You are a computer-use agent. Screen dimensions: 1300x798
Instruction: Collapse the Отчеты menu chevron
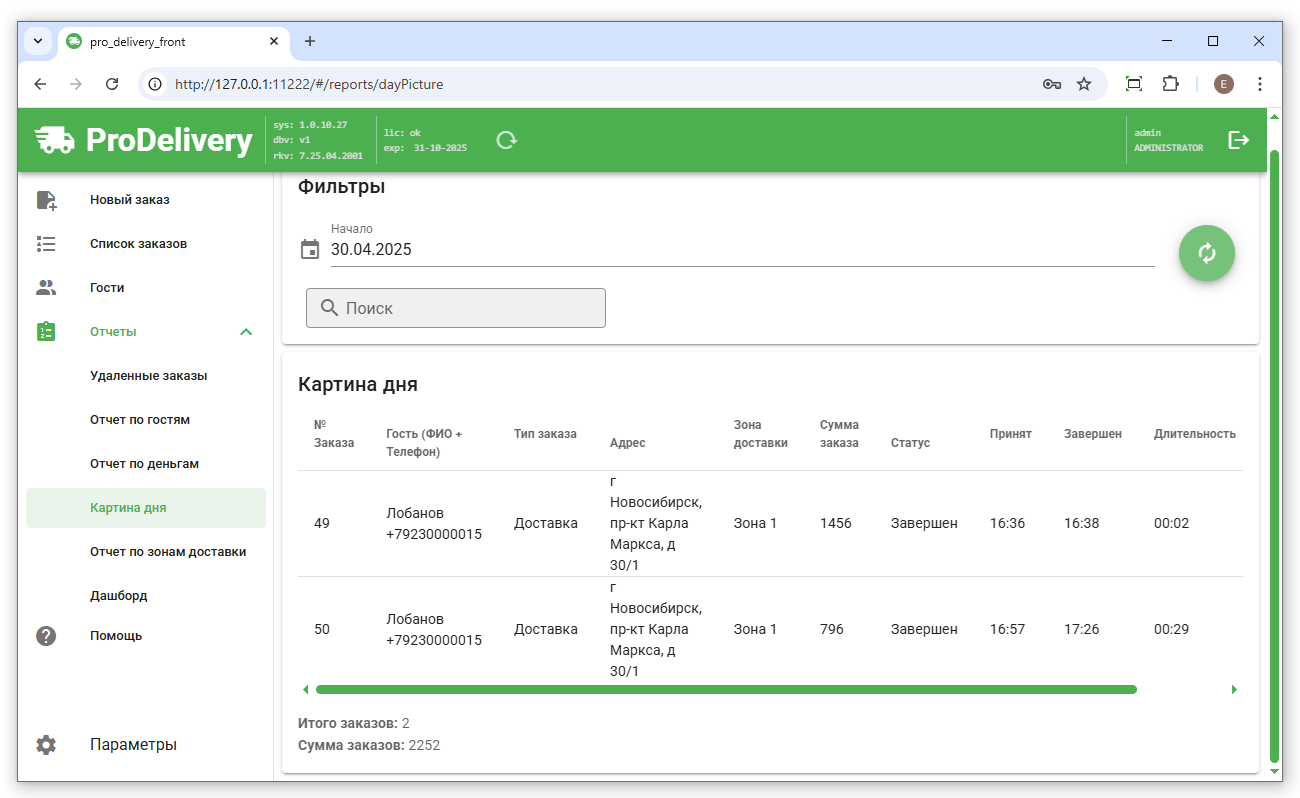(246, 332)
